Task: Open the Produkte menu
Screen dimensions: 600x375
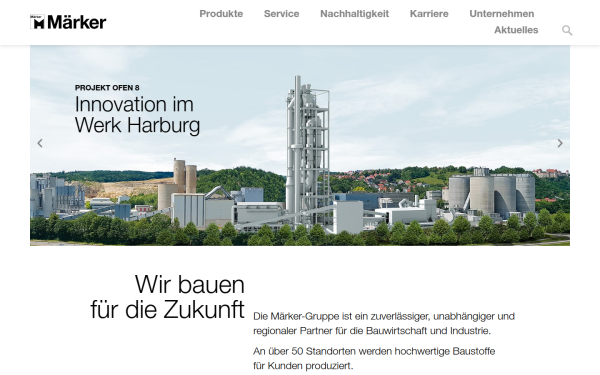Action: tap(221, 14)
